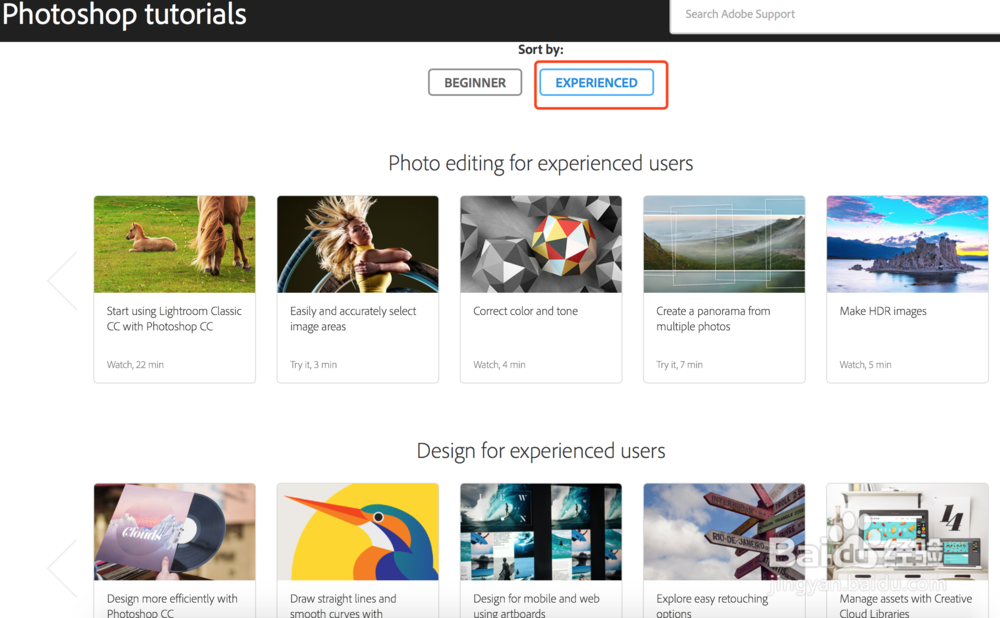
Task: Click 'Try it, 7 min' label
Action: click(x=679, y=365)
